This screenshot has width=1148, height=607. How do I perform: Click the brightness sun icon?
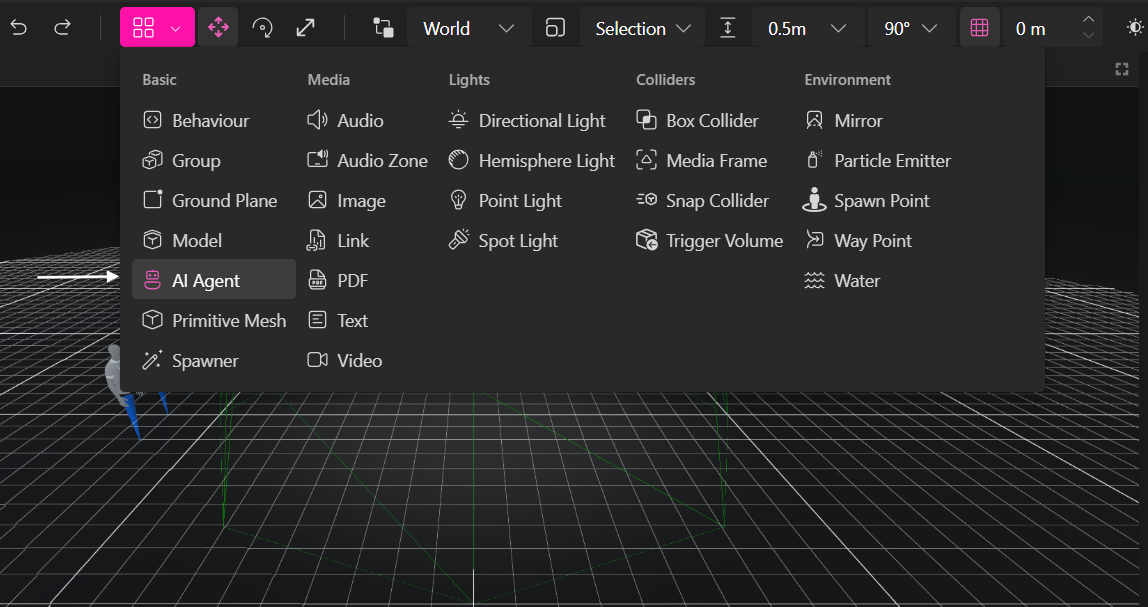pyautogui.click(x=1136, y=28)
